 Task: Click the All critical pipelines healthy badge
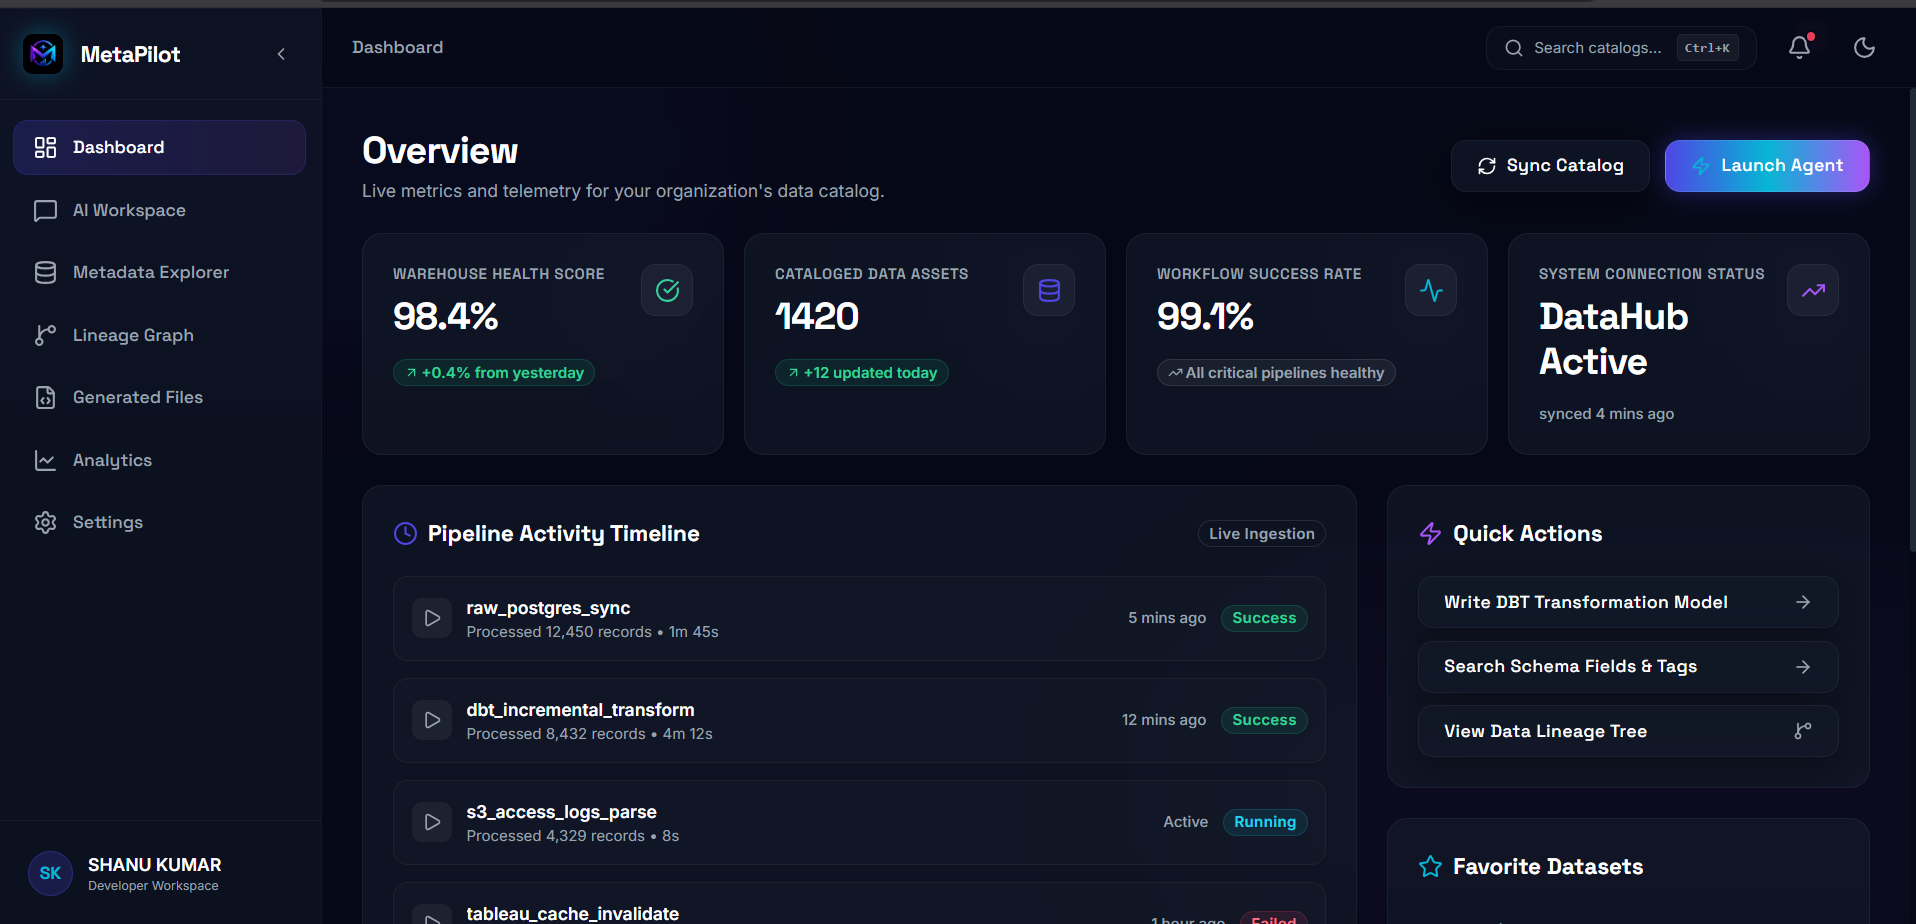tap(1276, 373)
